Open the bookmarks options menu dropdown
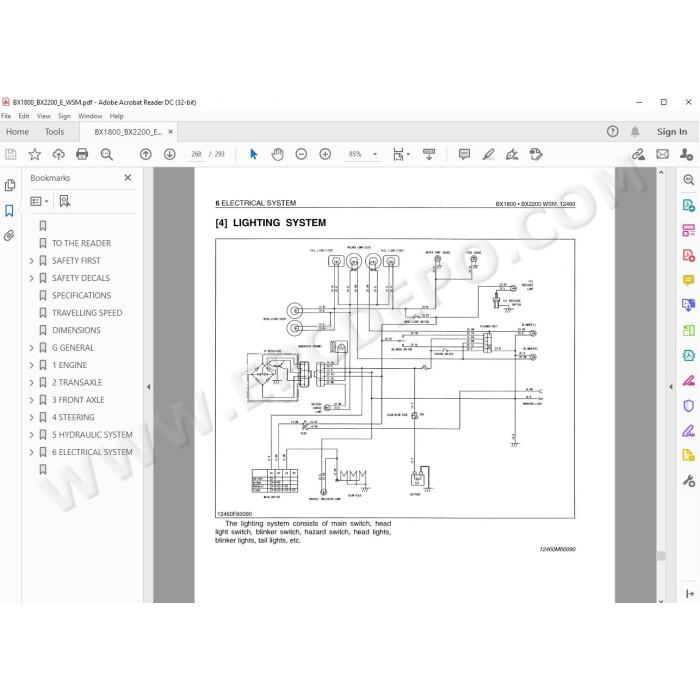The height and width of the screenshot is (700, 700). [39, 201]
